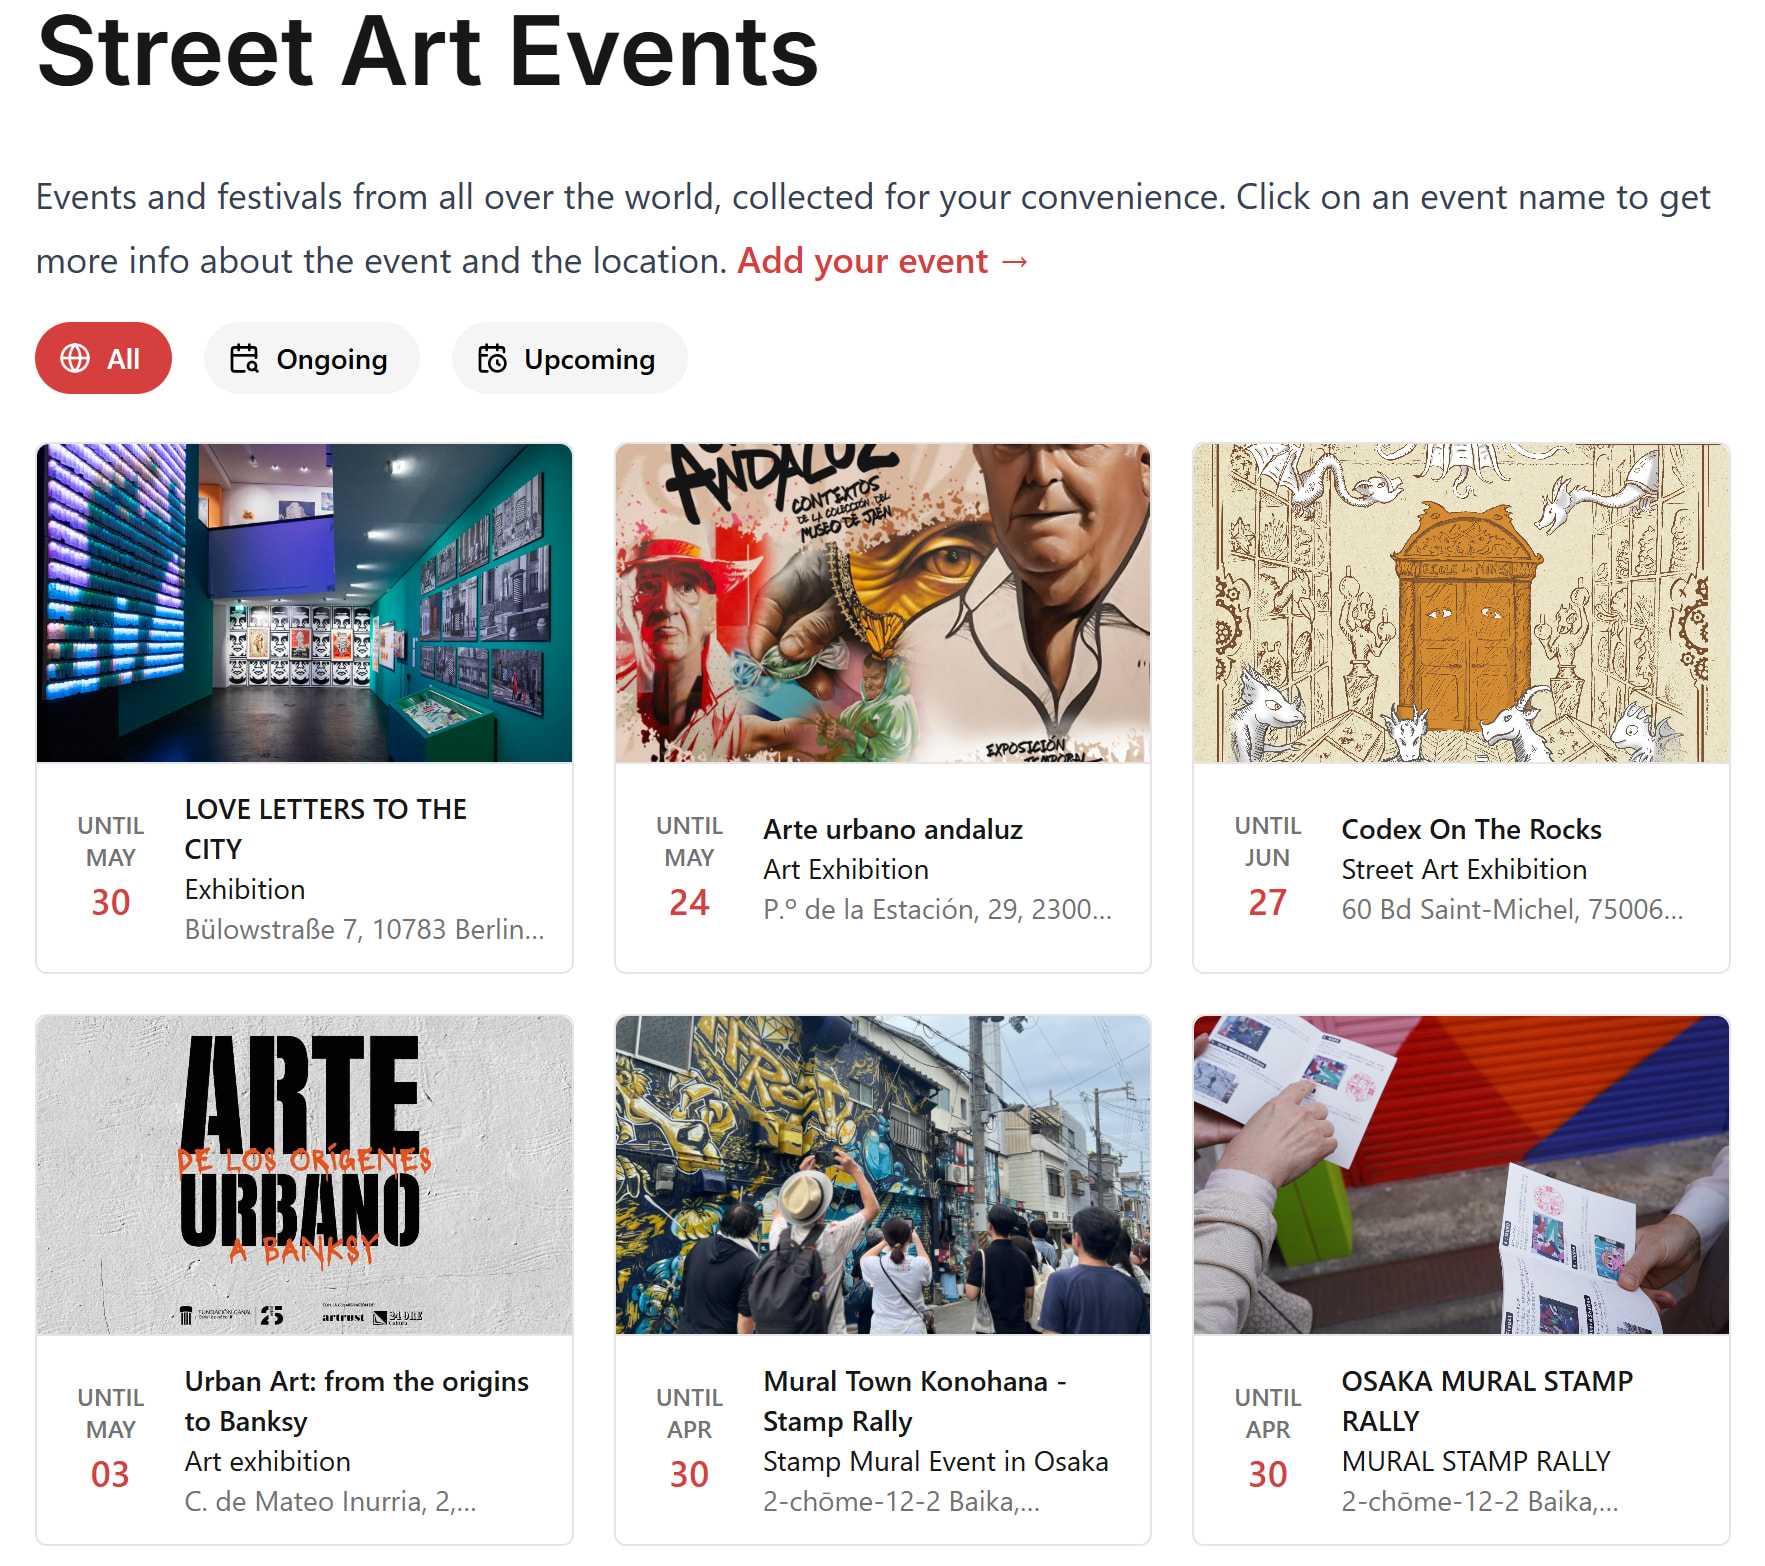Follow the 'Add your event' link

pos(882,261)
